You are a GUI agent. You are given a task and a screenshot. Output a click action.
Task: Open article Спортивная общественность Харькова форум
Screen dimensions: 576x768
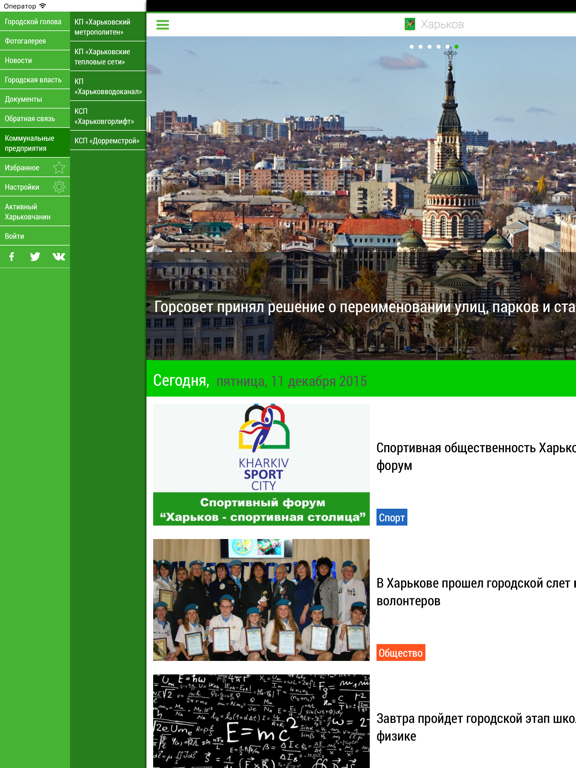point(476,456)
